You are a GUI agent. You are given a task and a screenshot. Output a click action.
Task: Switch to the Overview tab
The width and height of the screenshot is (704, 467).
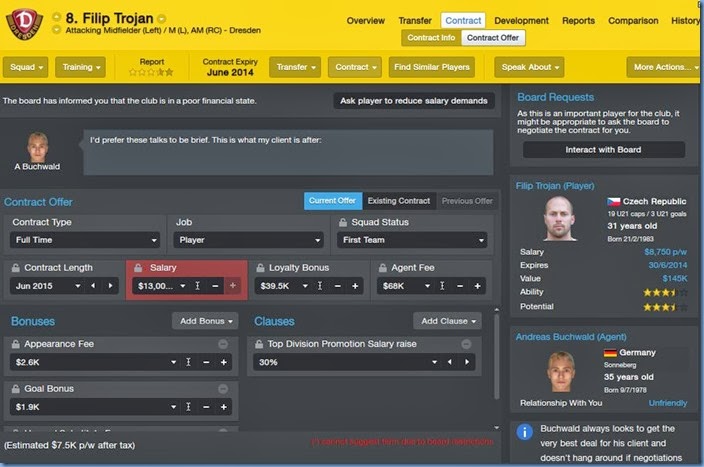365,21
